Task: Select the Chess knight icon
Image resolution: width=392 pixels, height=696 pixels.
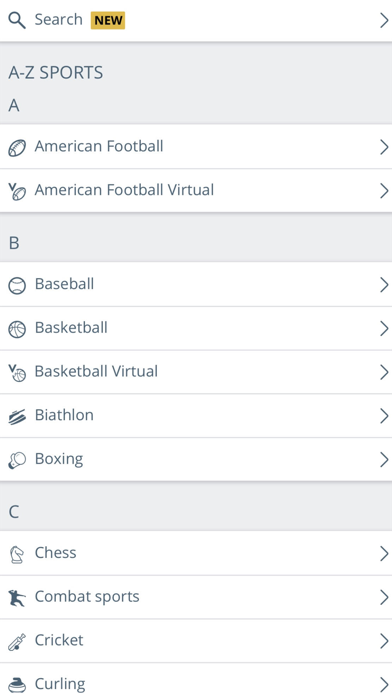Action: point(17,554)
